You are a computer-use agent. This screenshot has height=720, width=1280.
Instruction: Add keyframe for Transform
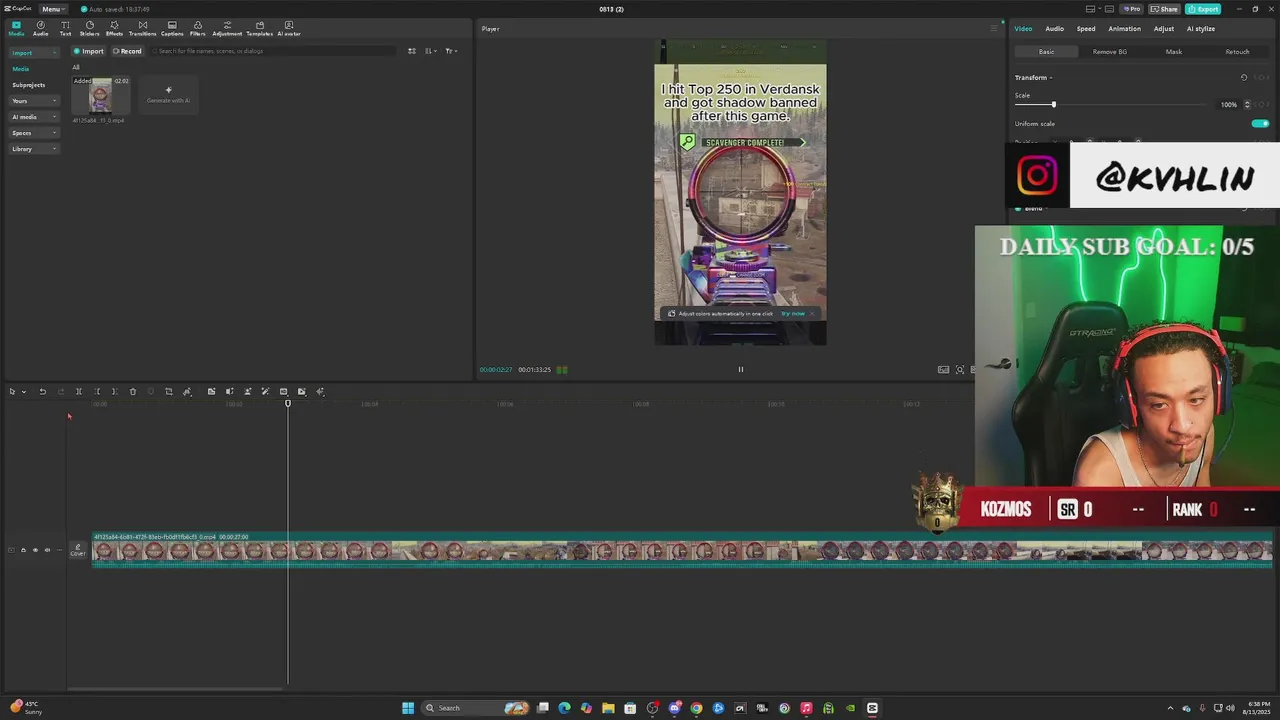pos(1263,77)
